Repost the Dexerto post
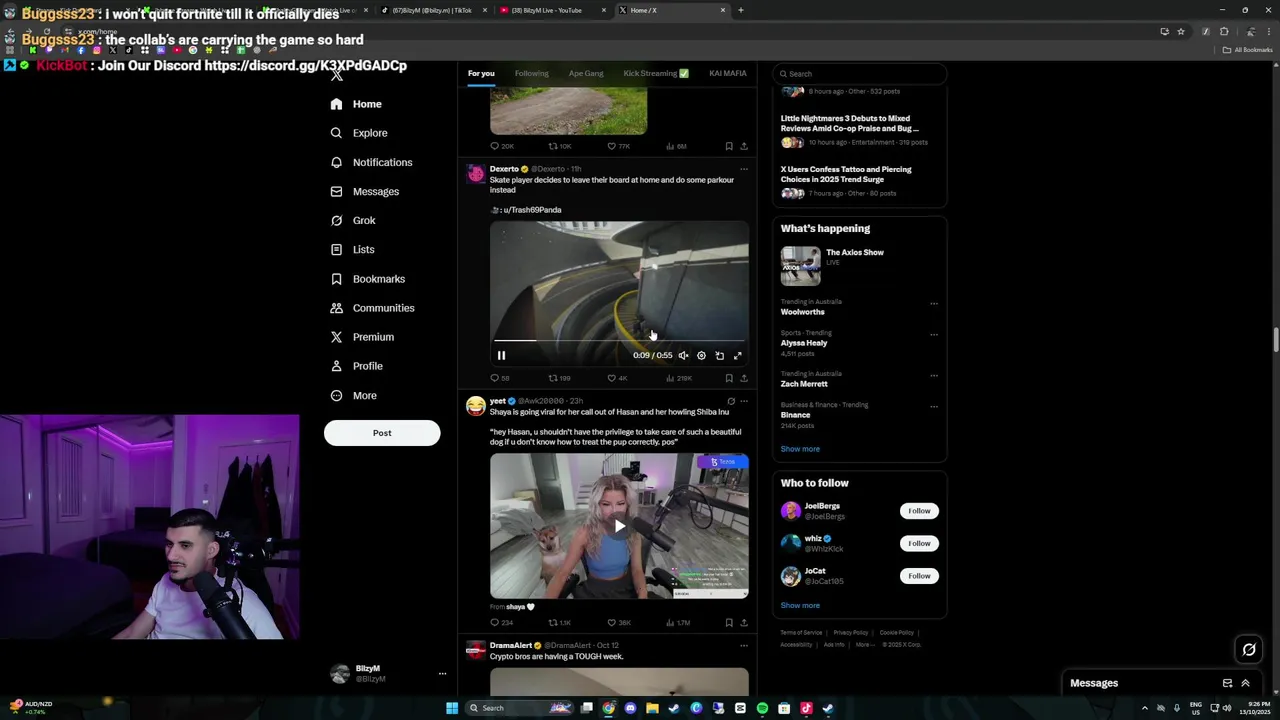The width and height of the screenshot is (1280, 720). point(559,378)
